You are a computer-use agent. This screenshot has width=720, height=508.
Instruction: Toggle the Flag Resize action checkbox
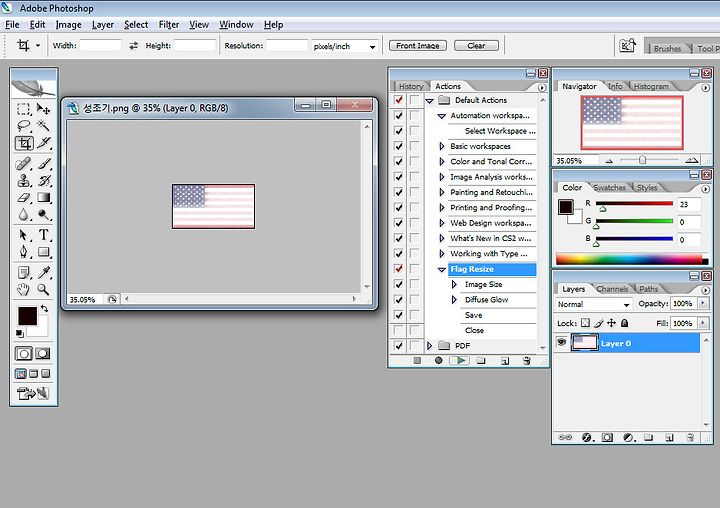399,269
